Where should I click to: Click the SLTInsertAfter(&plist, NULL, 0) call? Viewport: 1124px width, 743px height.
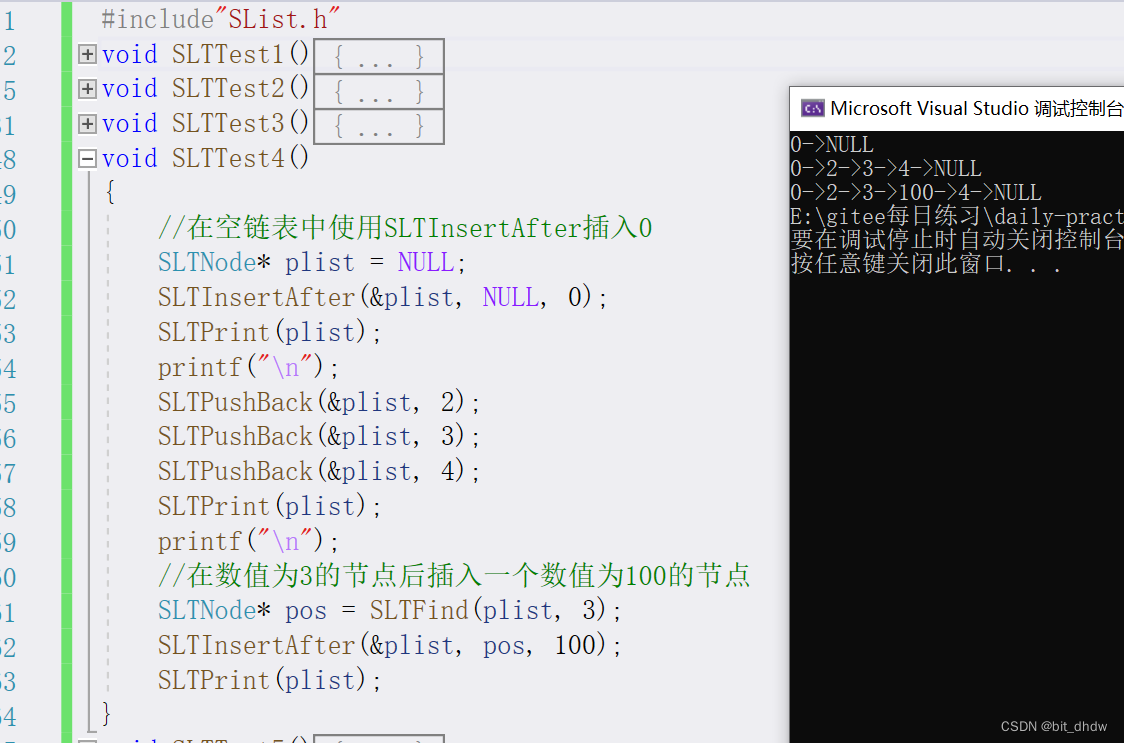tap(383, 297)
